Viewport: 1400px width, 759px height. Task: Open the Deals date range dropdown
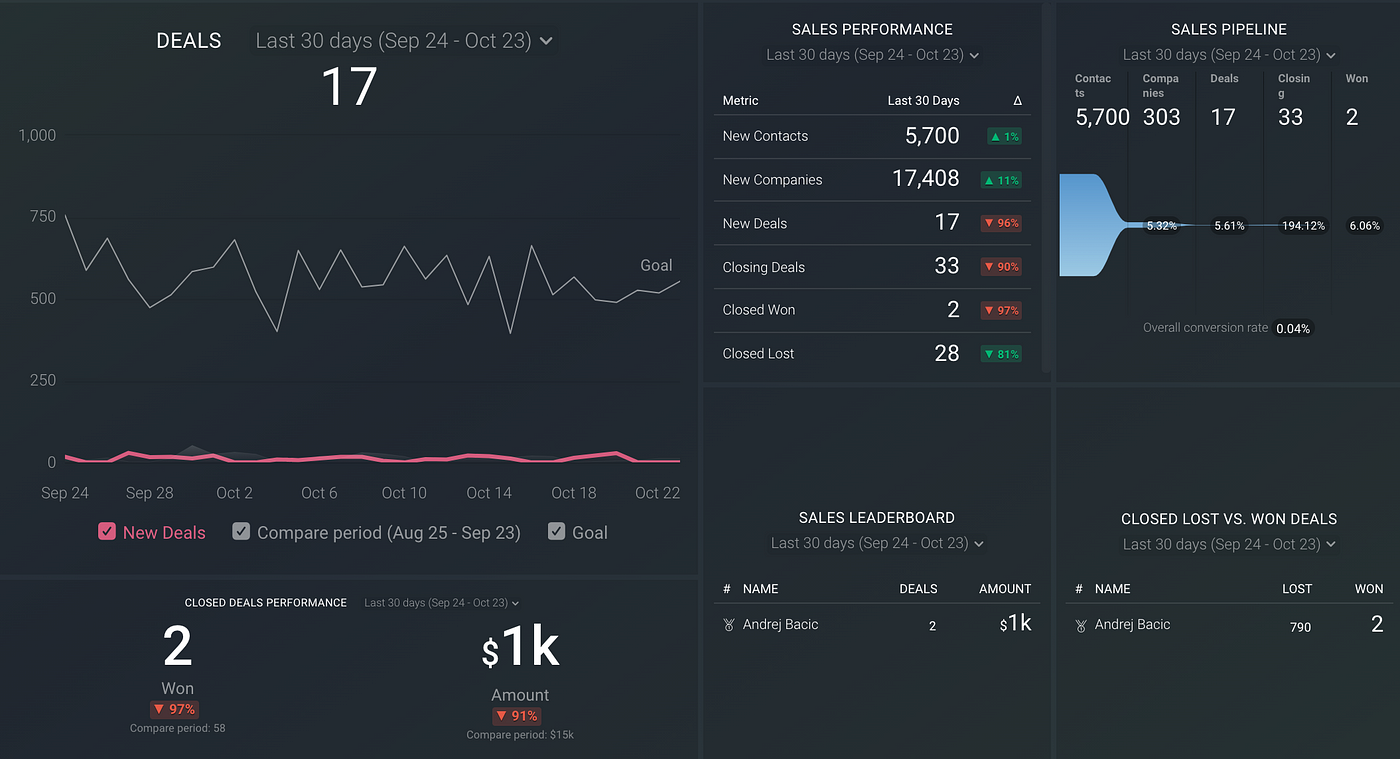(404, 41)
